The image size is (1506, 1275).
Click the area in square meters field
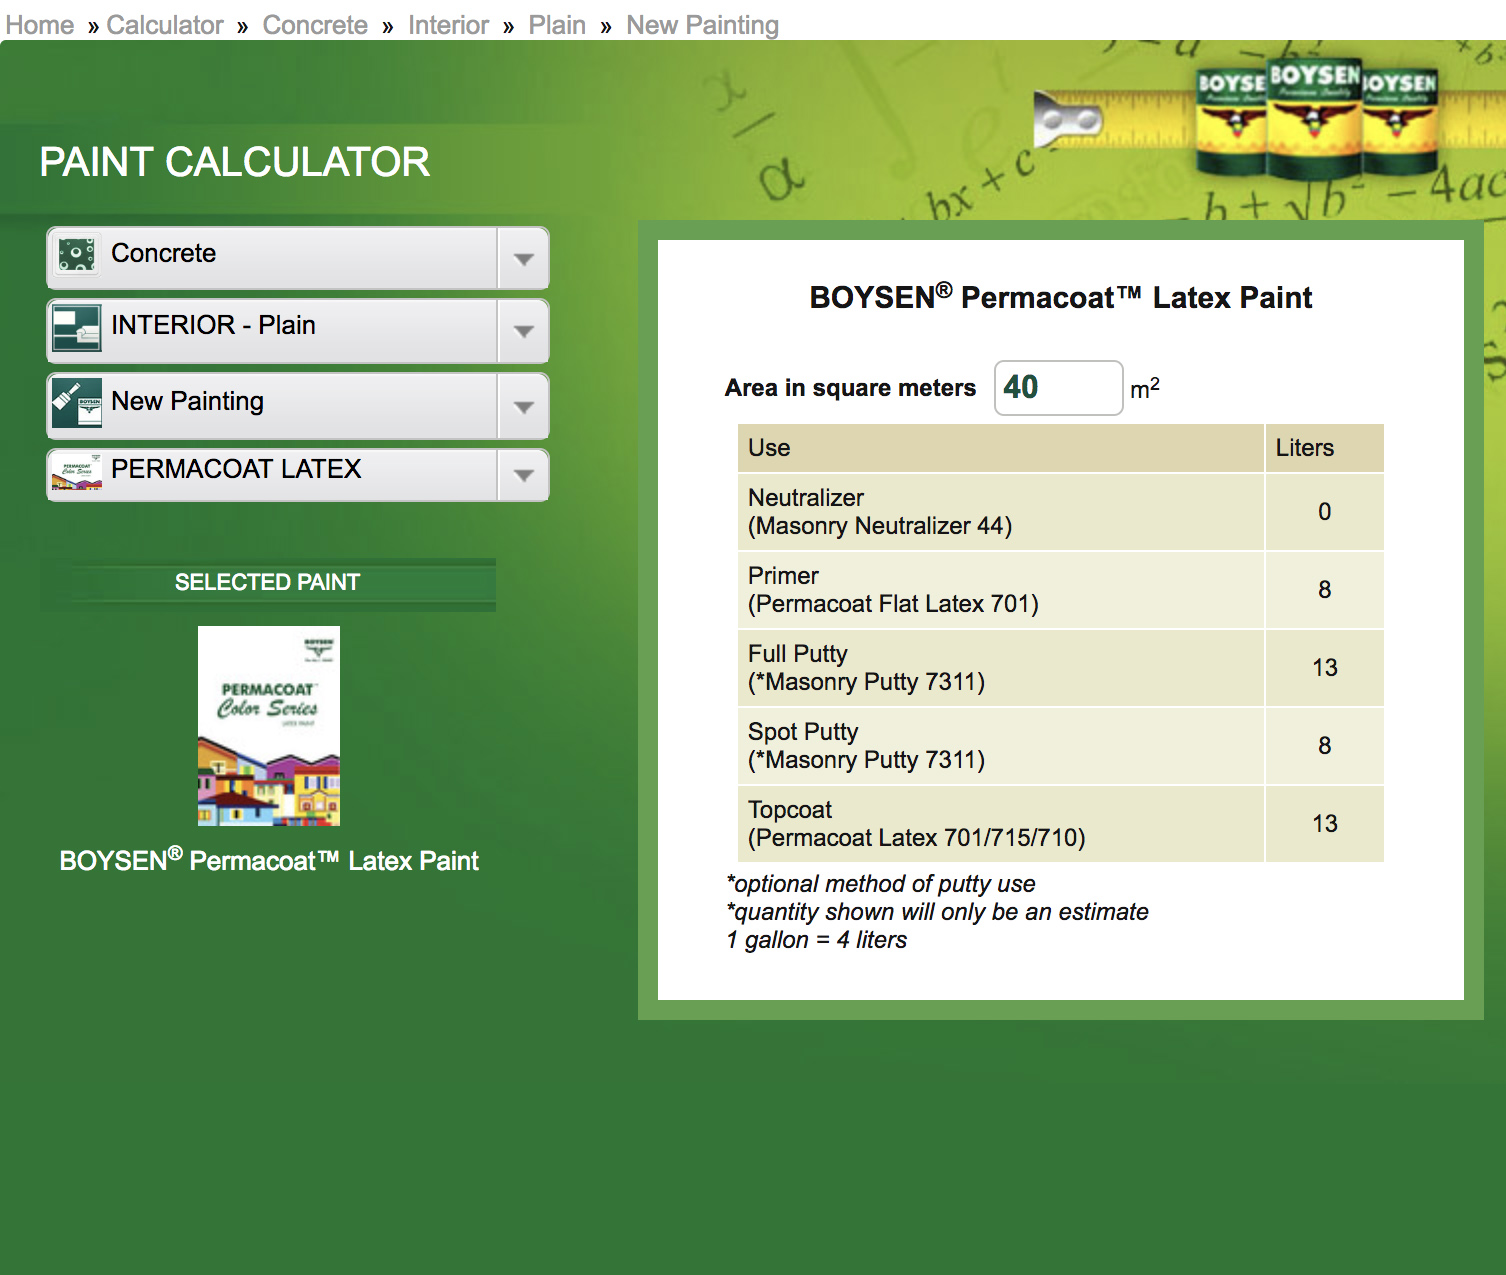[x=1058, y=388]
